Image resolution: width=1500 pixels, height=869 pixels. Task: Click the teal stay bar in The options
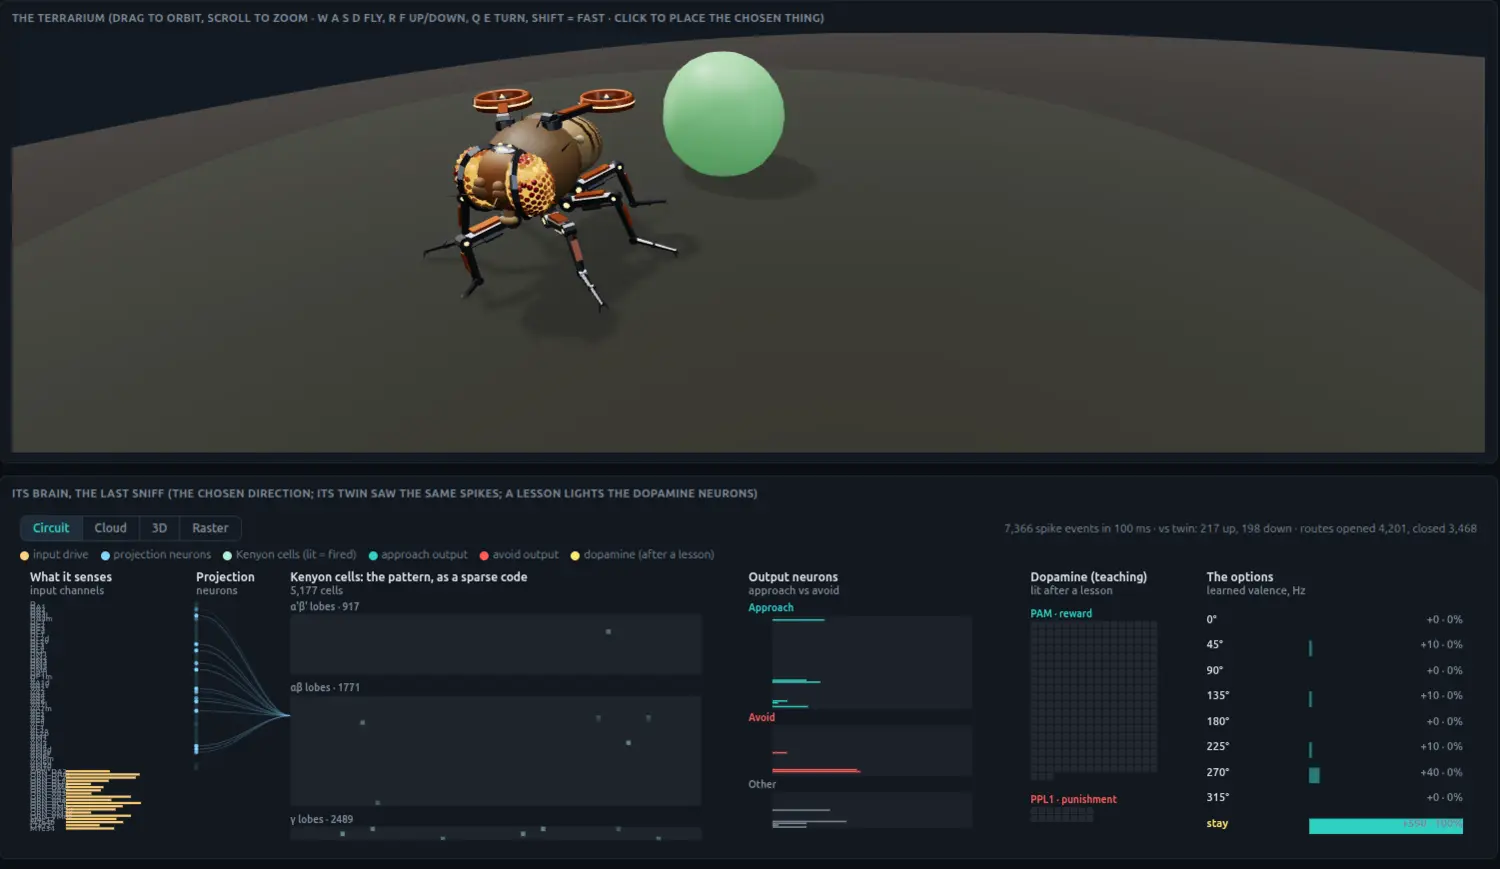pos(1386,826)
